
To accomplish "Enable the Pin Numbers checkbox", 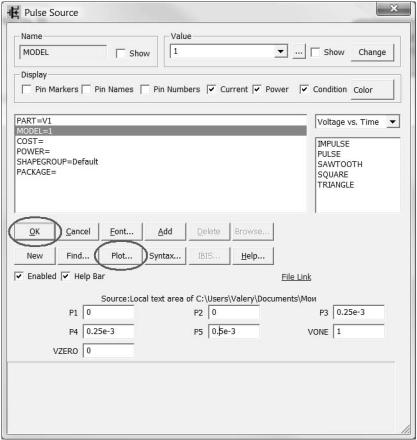I will coord(145,89).
